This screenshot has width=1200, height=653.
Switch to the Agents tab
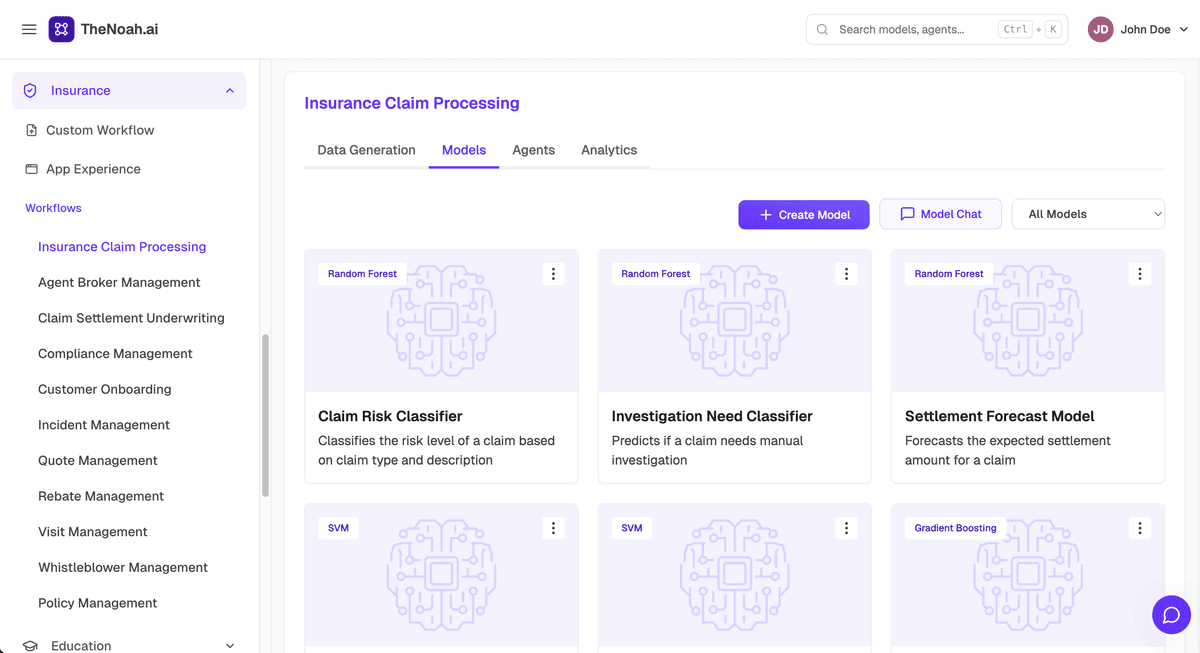(x=533, y=150)
